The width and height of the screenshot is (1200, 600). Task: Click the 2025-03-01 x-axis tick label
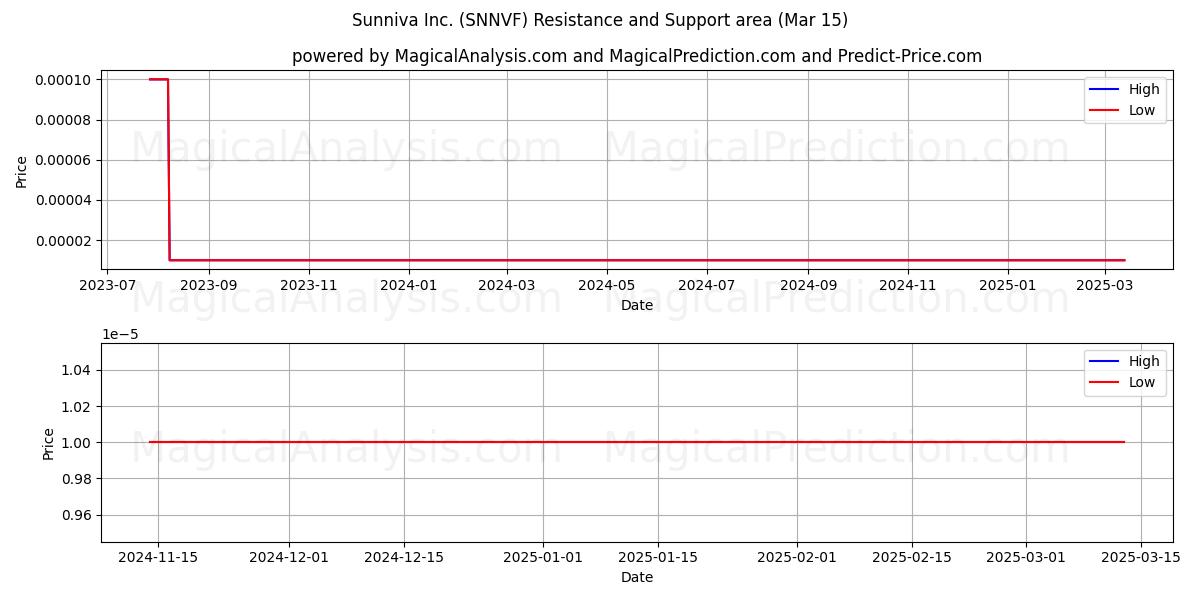[1027, 557]
